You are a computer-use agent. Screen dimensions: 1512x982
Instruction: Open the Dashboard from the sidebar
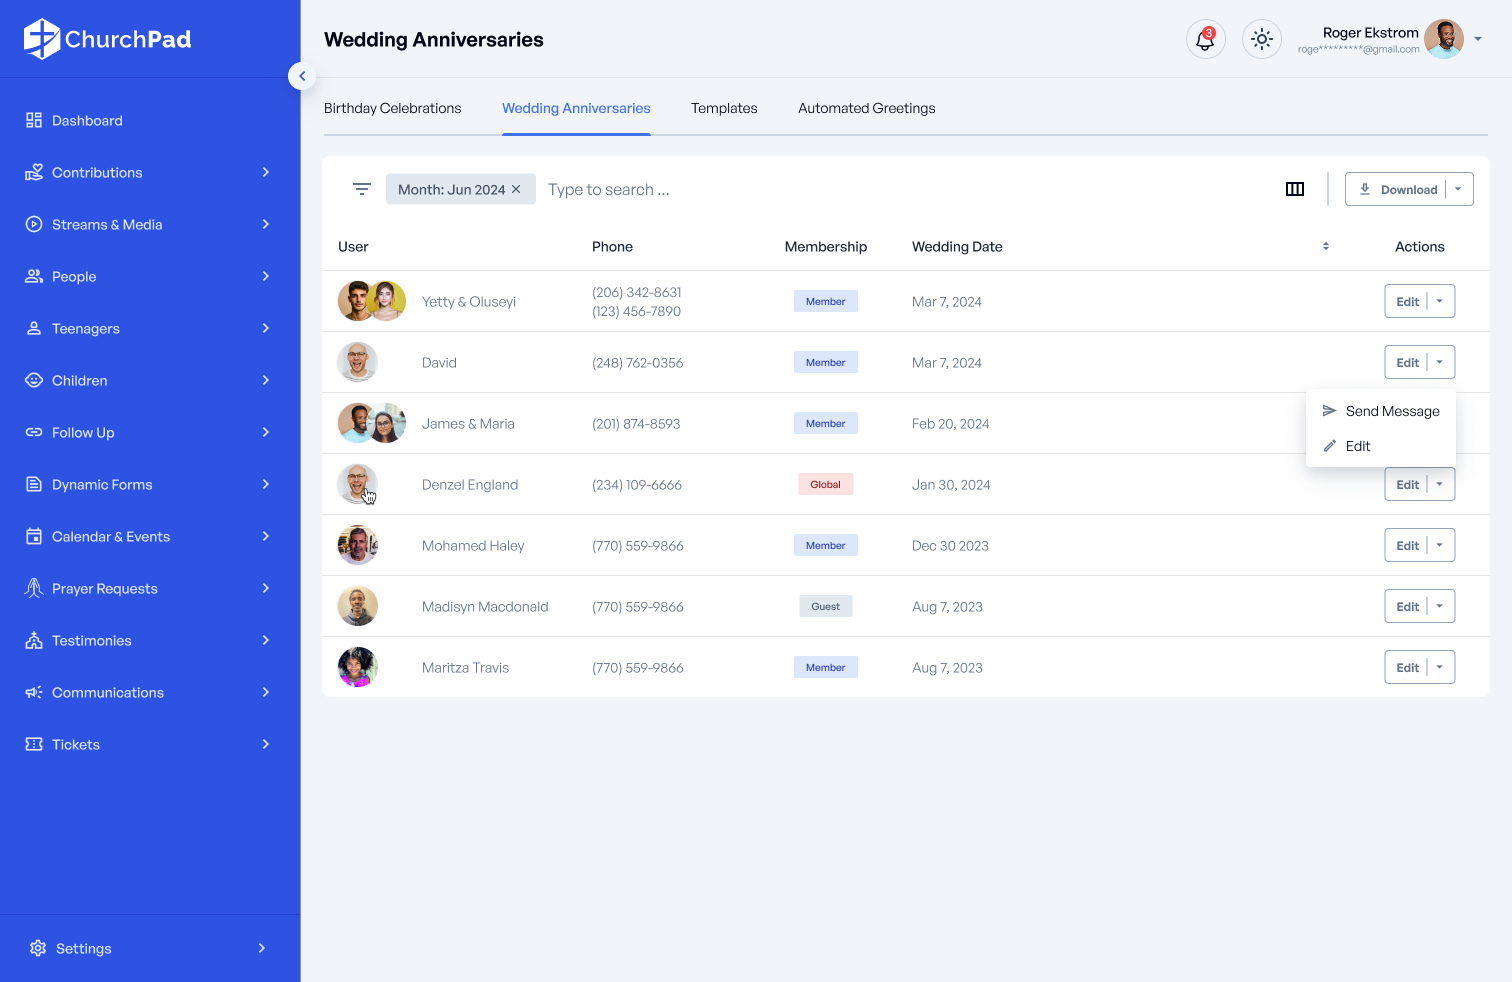pyautogui.click(x=87, y=120)
